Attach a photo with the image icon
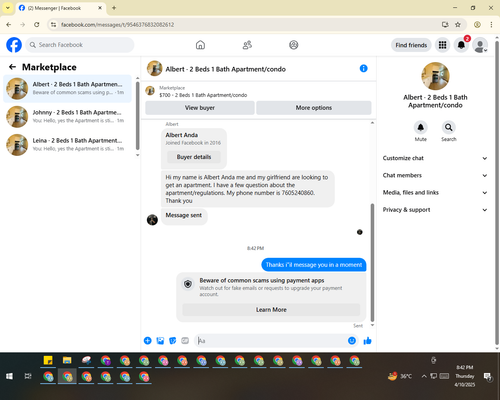The height and width of the screenshot is (400, 500). pyautogui.click(x=160, y=340)
